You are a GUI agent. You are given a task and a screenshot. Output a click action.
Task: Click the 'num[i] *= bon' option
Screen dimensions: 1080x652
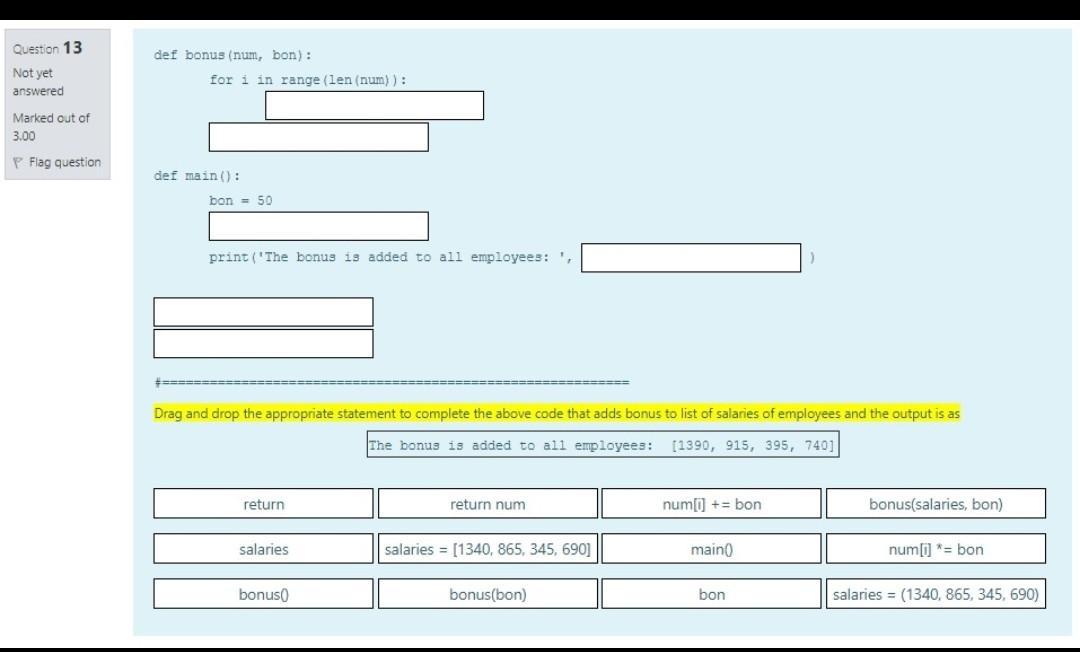(936, 548)
